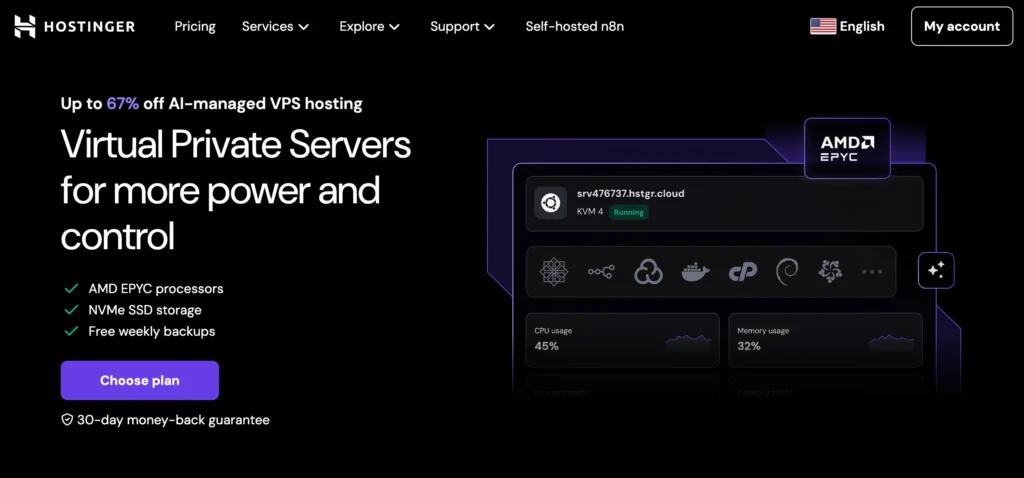The height and width of the screenshot is (478, 1024).
Task: Click the Hostinger logo
Action: (x=74, y=27)
